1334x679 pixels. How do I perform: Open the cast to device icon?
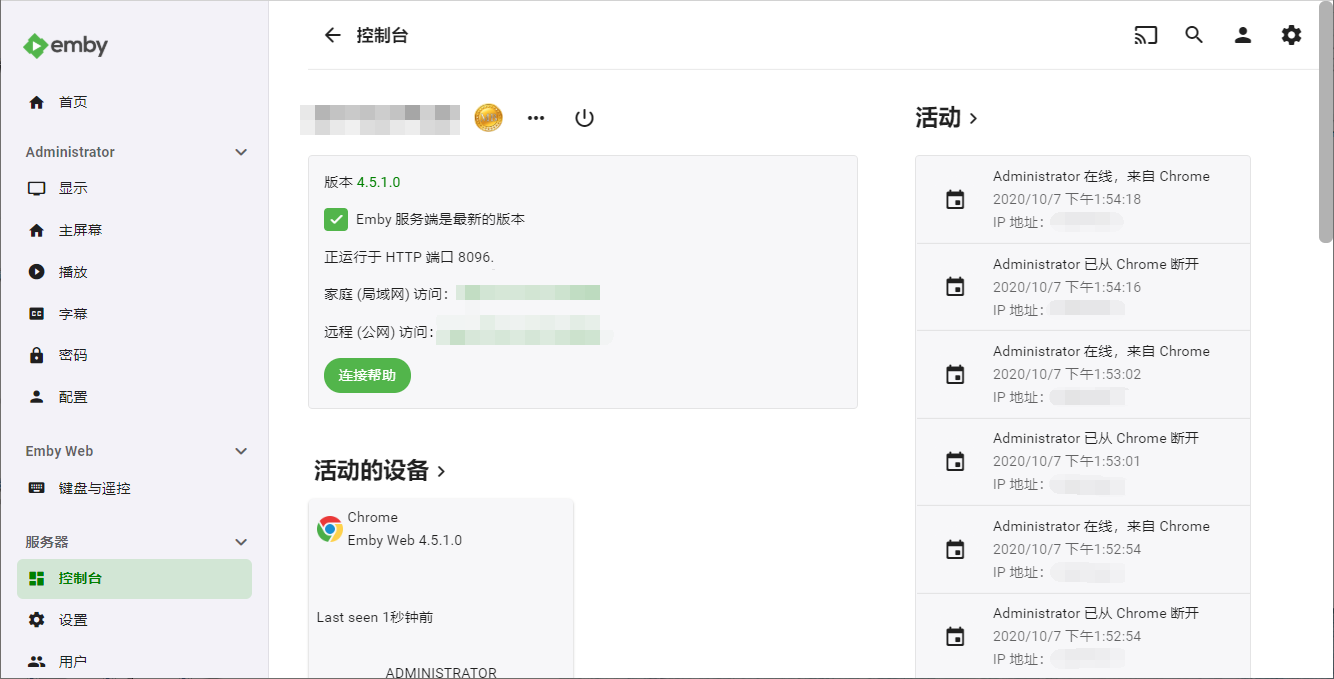[x=1146, y=35]
